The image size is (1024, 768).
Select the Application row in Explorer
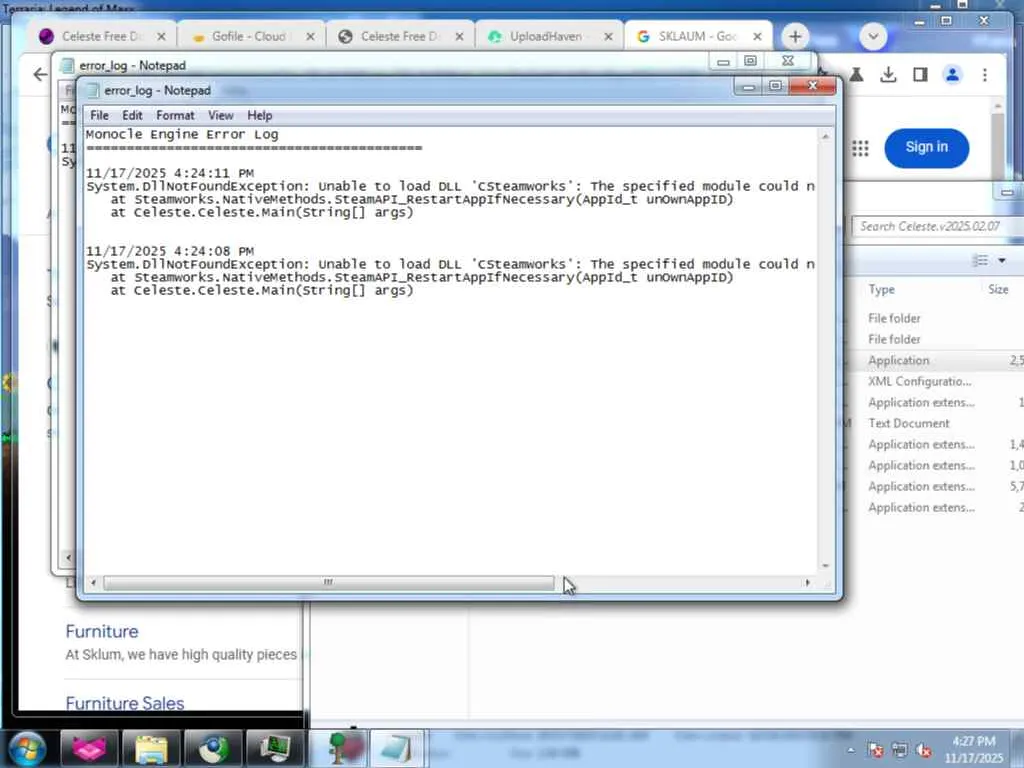(x=935, y=360)
